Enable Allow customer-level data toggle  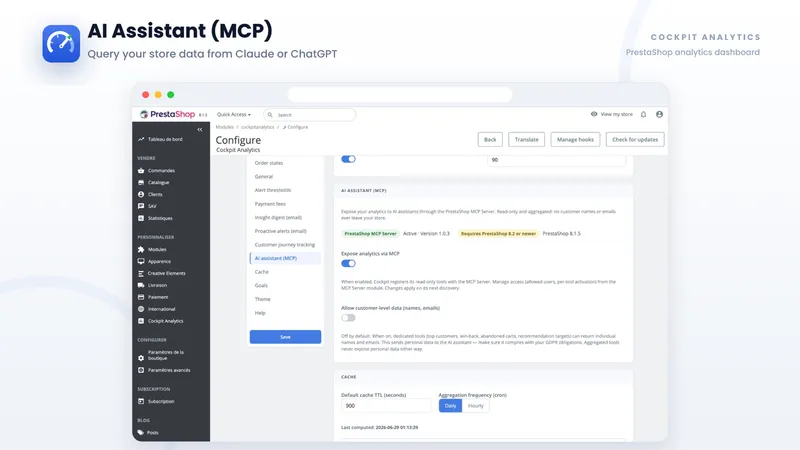click(348, 318)
